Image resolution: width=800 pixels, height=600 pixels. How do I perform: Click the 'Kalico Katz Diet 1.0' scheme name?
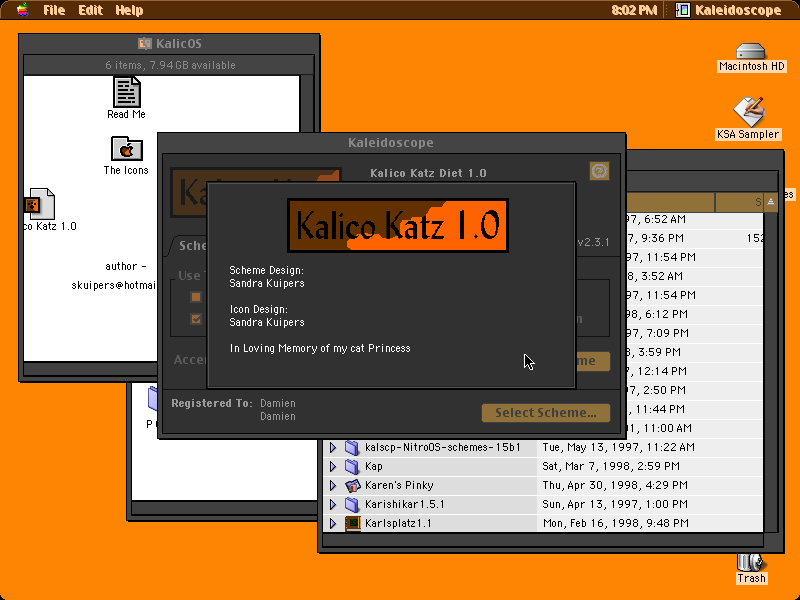click(x=428, y=173)
